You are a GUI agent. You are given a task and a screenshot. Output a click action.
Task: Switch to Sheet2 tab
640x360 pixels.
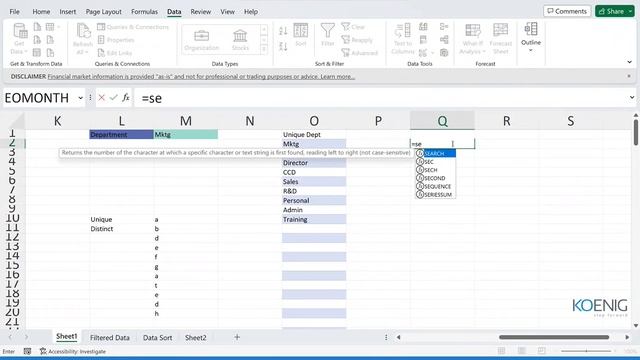[196, 338]
